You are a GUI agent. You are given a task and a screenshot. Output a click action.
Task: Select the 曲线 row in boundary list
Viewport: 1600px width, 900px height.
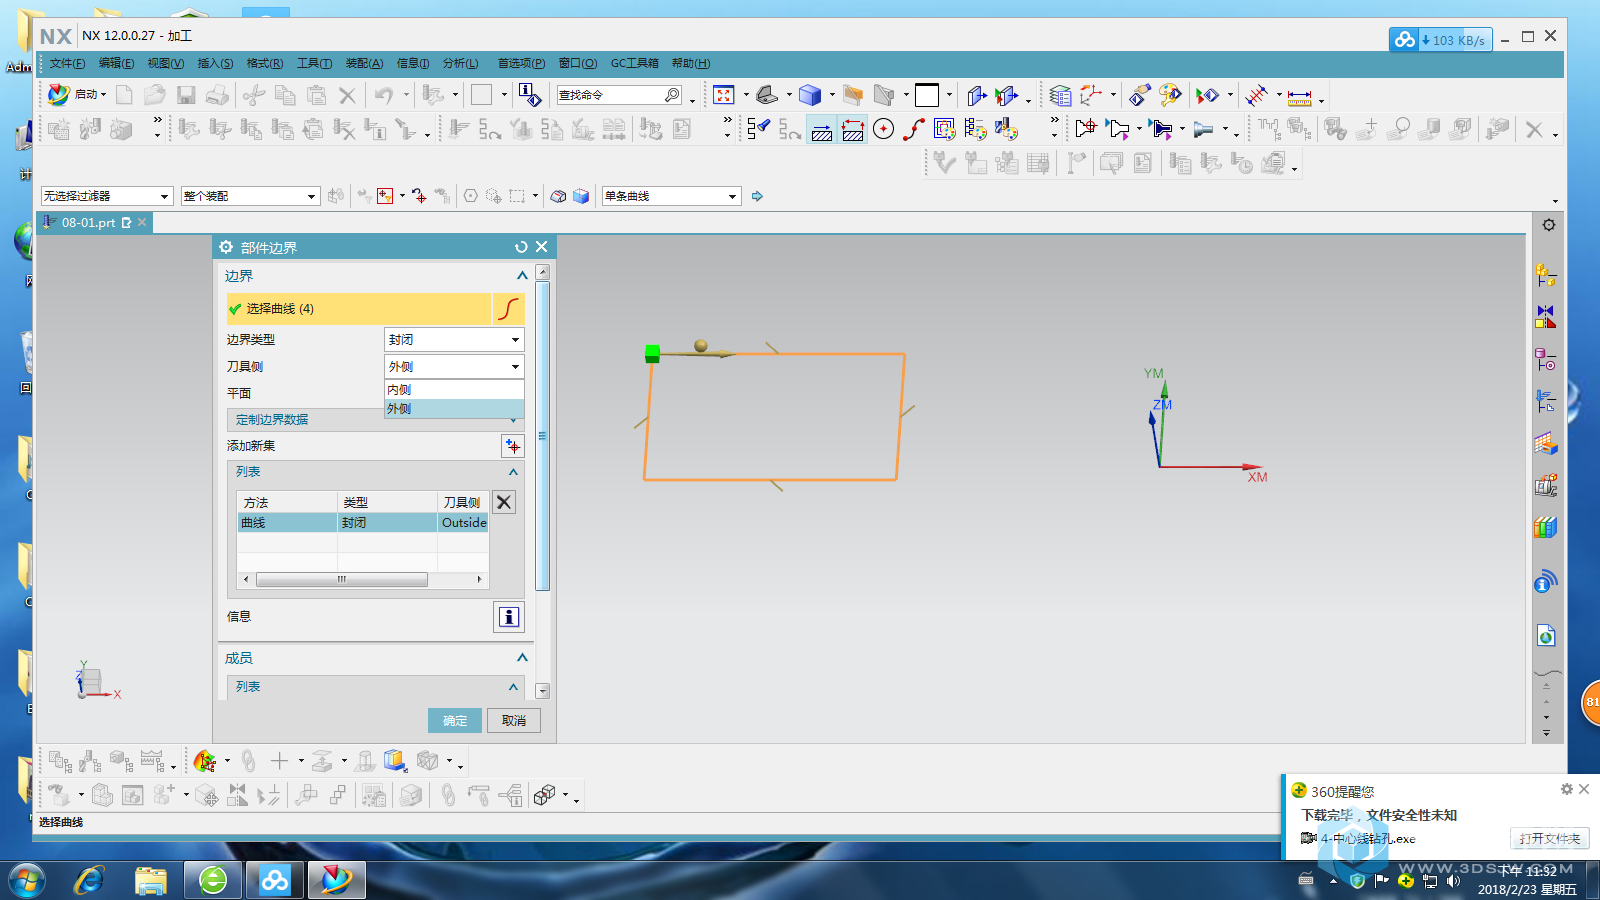362,522
